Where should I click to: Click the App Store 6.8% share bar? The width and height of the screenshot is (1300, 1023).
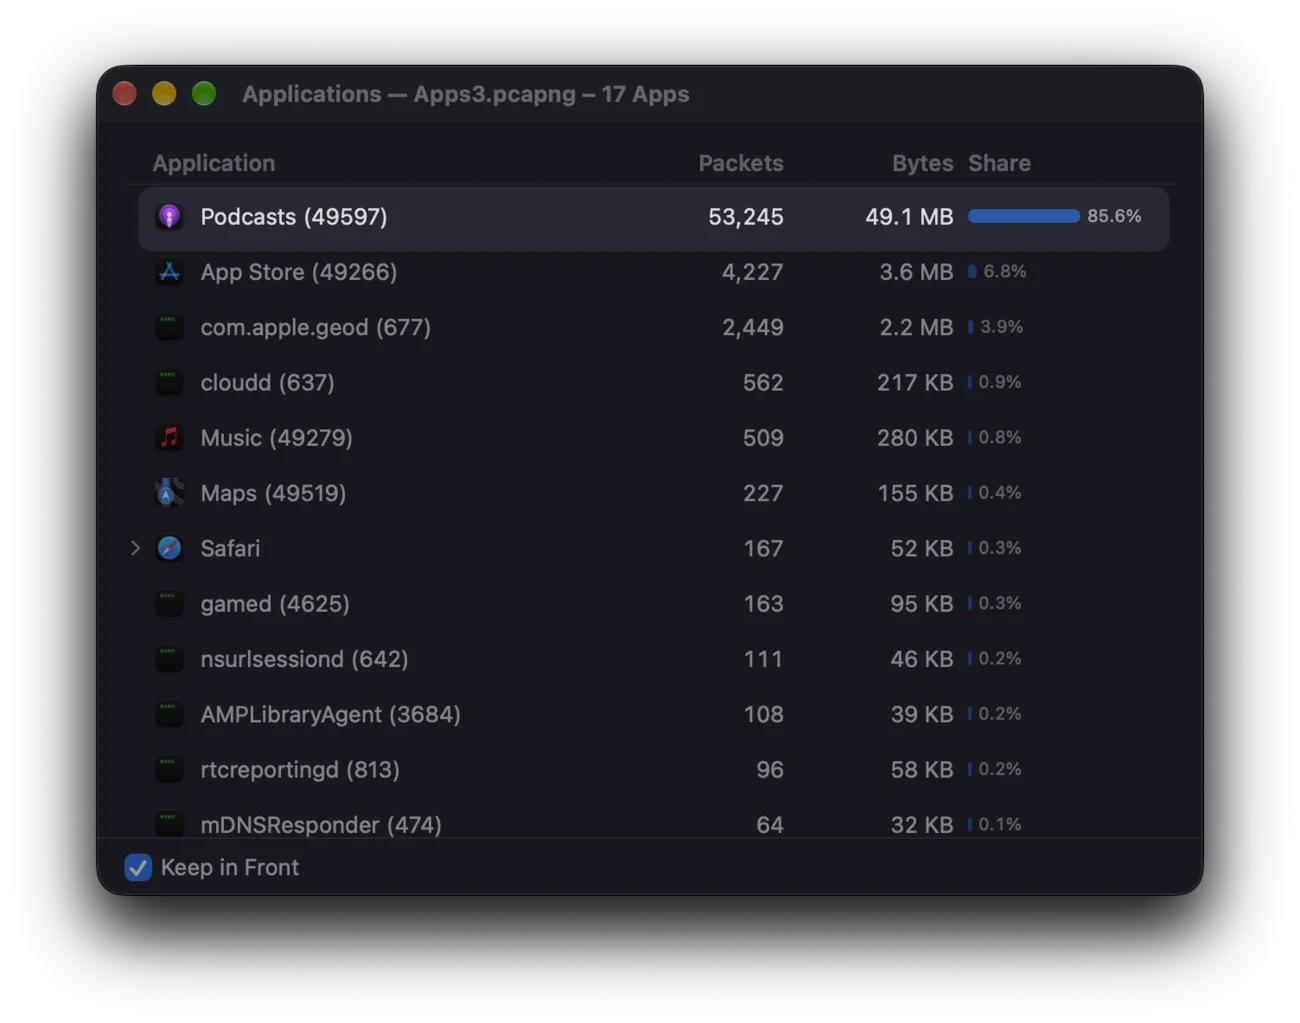tap(972, 271)
